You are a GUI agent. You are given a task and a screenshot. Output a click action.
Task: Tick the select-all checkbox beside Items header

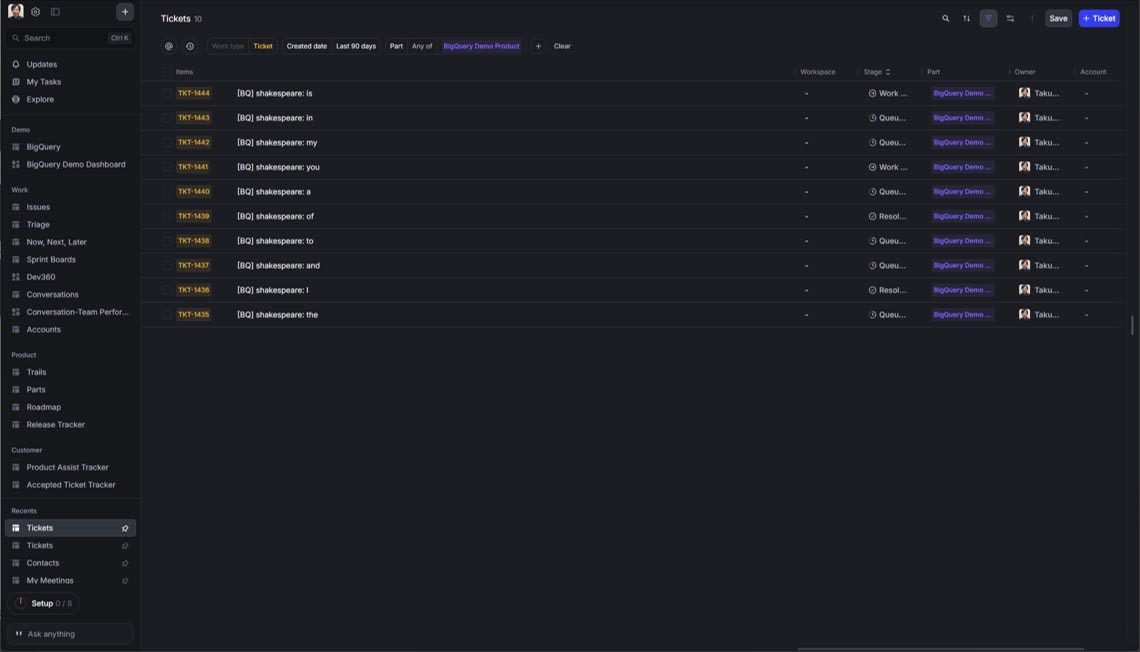167,72
